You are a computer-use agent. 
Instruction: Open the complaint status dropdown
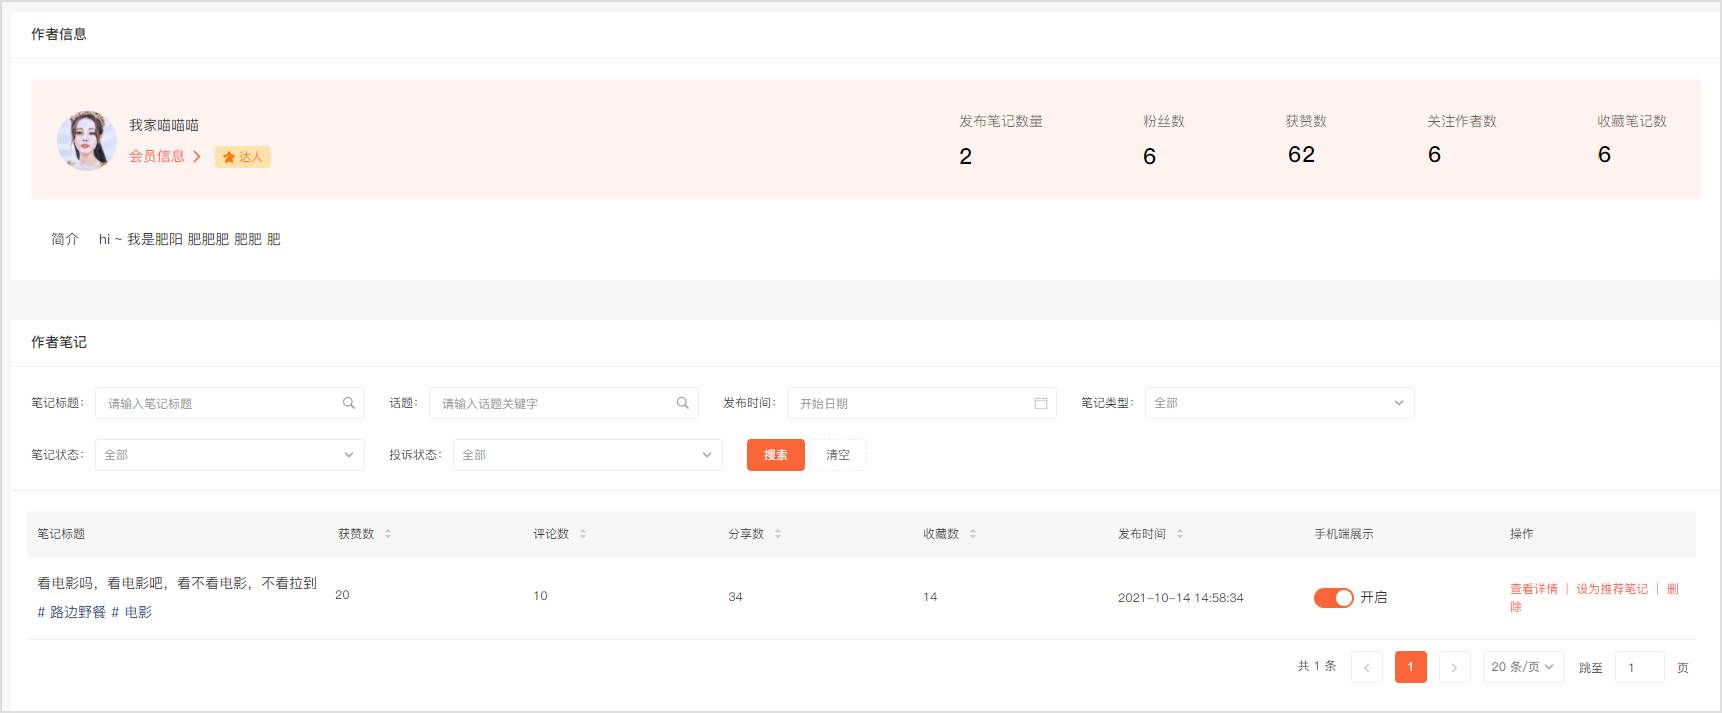click(x=587, y=455)
